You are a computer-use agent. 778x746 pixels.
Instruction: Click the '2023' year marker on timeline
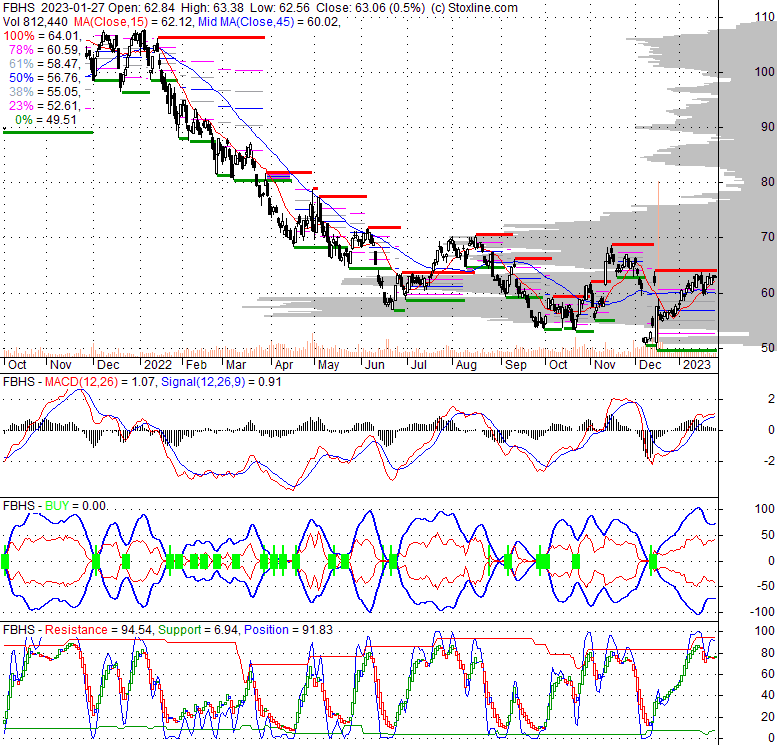pyautogui.click(x=697, y=365)
